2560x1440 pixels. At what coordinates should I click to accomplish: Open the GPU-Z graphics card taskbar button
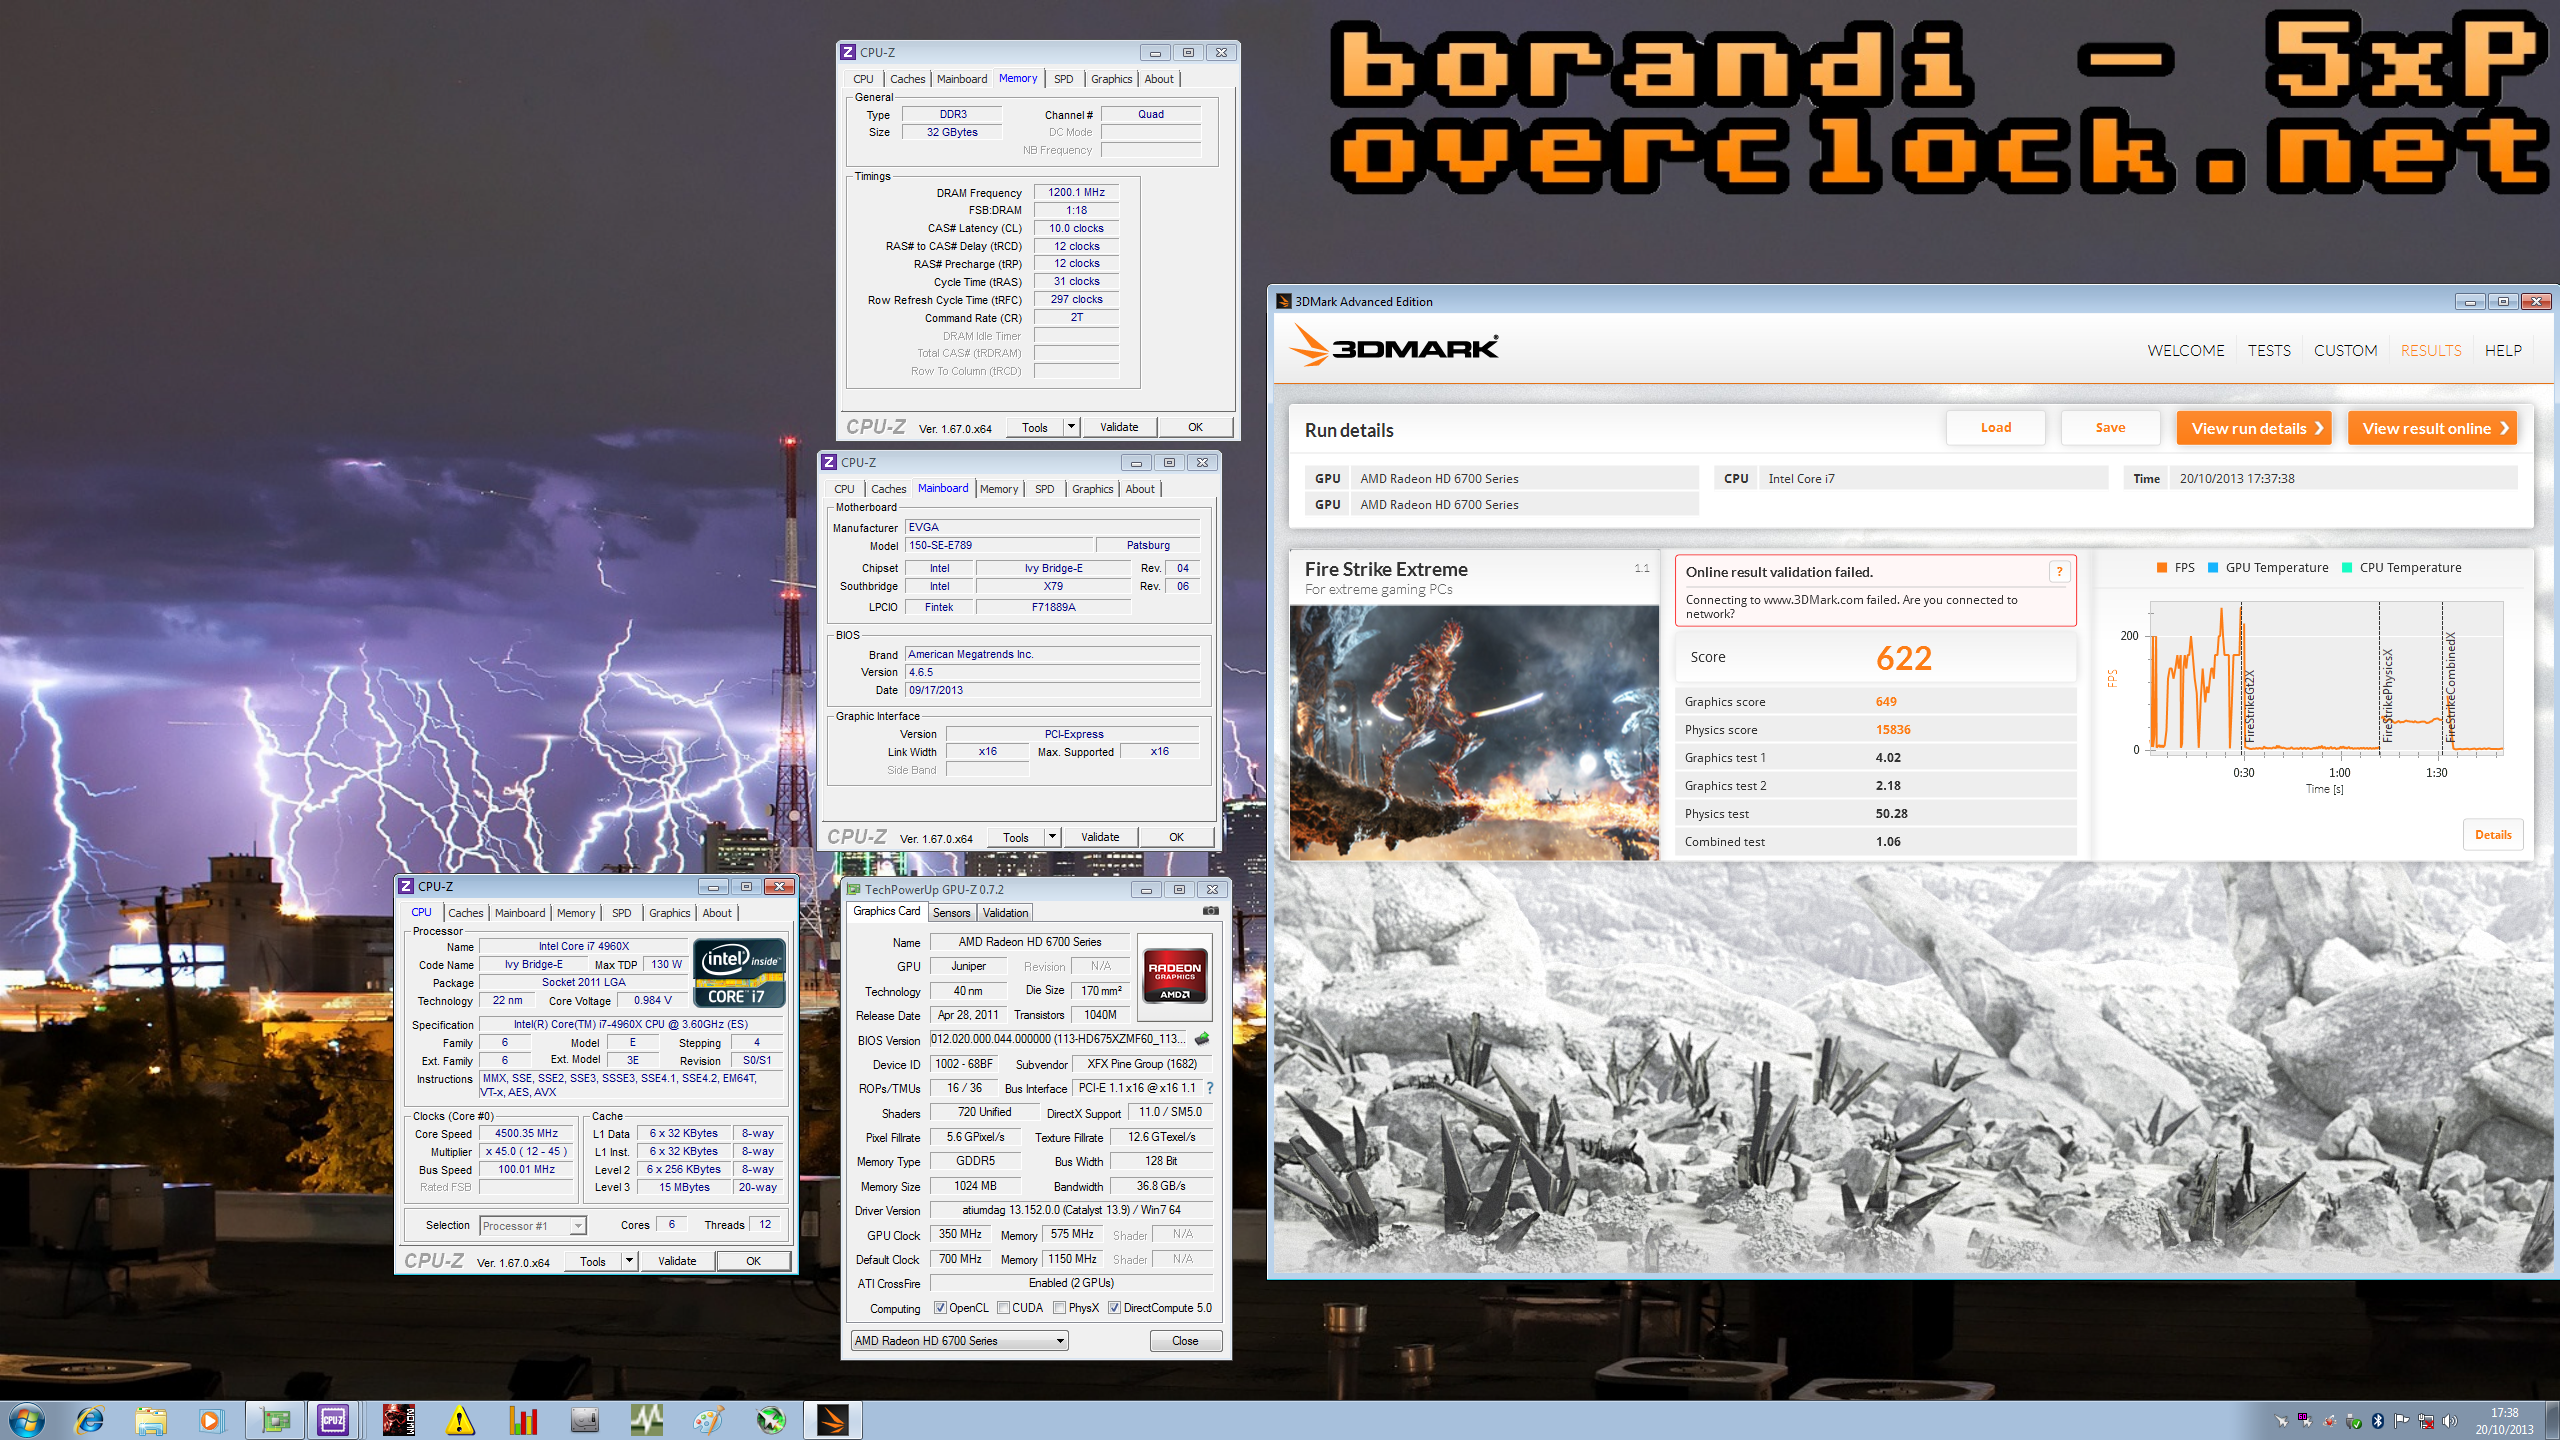tap(275, 1420)
